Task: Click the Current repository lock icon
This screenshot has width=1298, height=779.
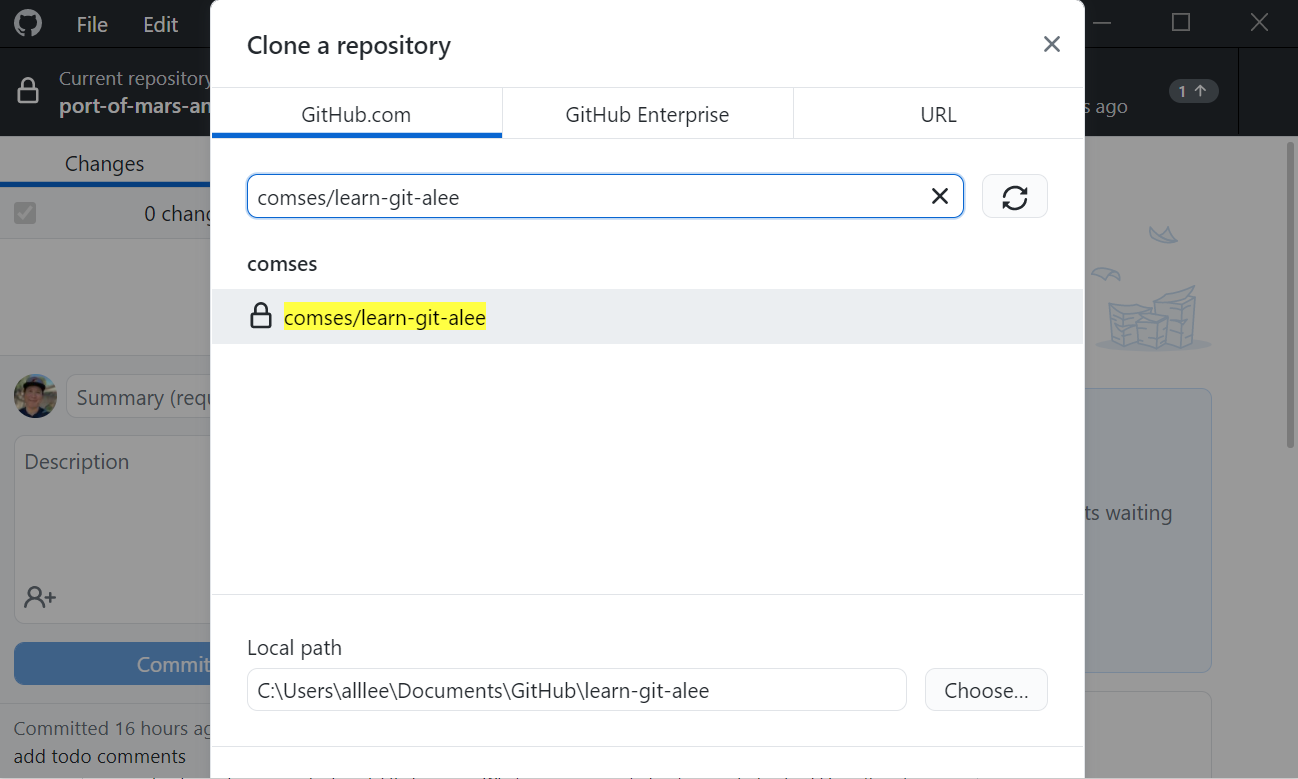Action: (28, 91)
